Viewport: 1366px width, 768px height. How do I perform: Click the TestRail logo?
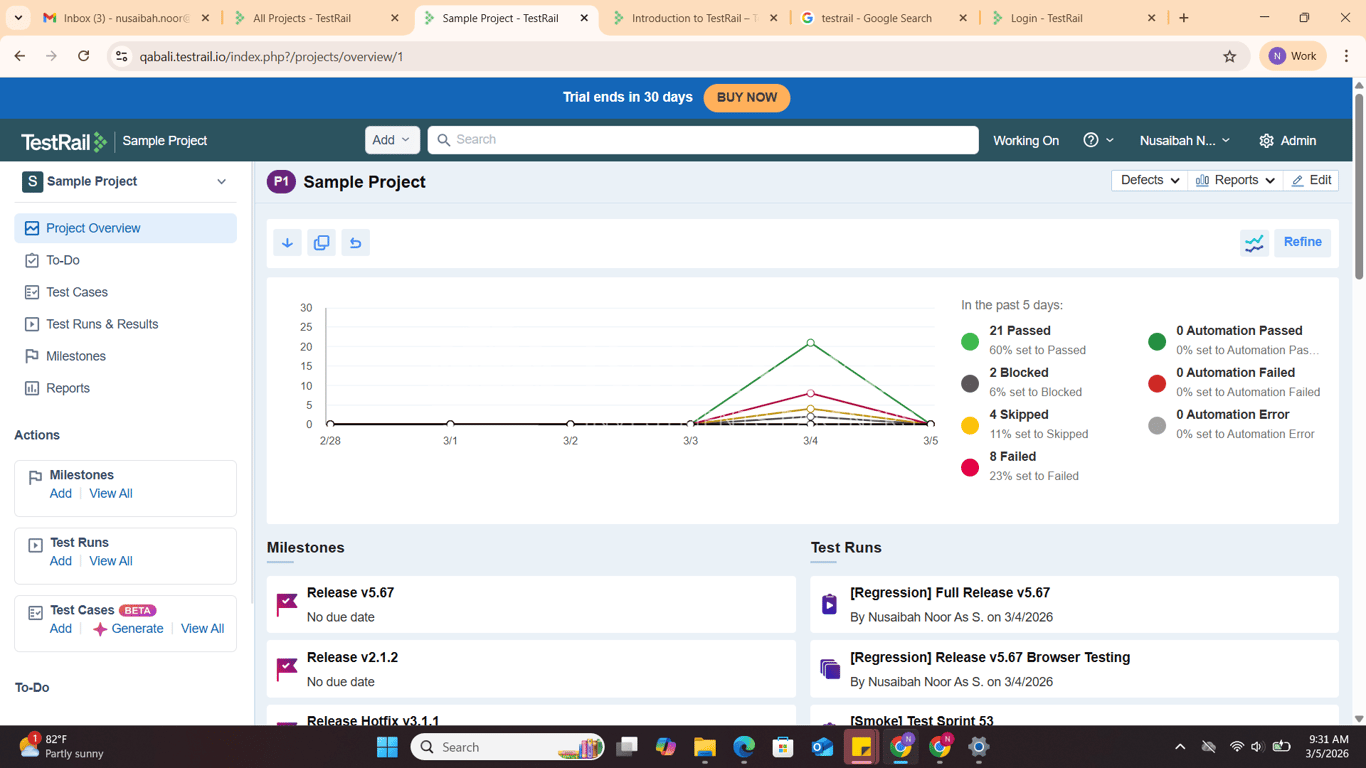[64, 142]
